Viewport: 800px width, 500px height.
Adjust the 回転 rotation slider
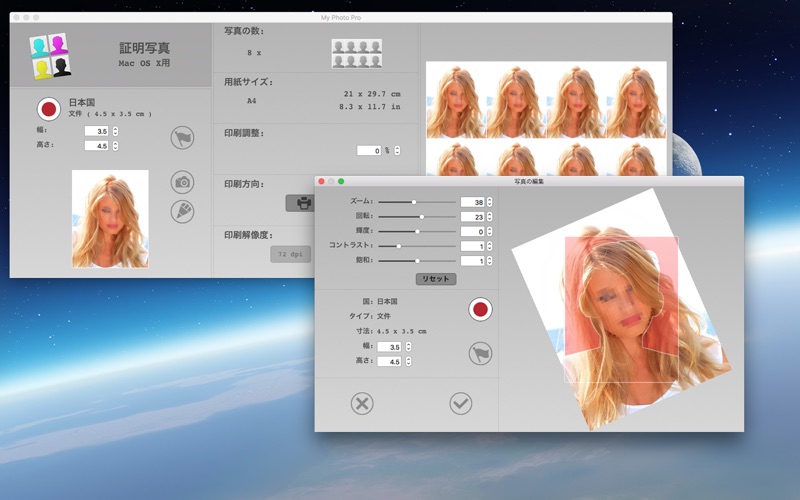[x=417, y=217]
